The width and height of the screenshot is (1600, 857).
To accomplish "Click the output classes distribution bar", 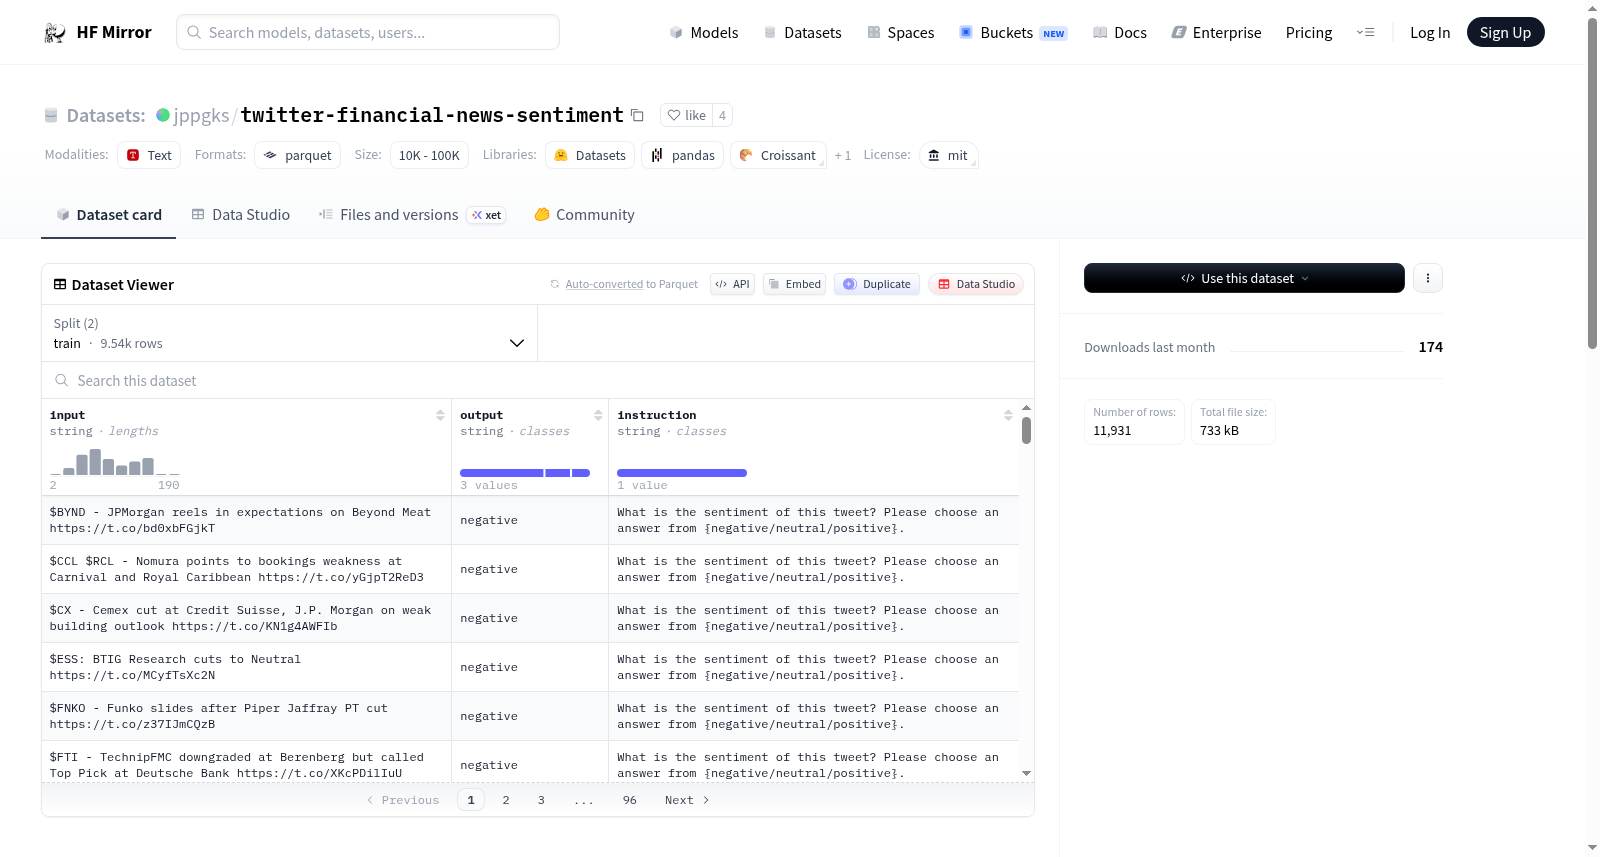I will pyautogui.click(x=525, y=473).
